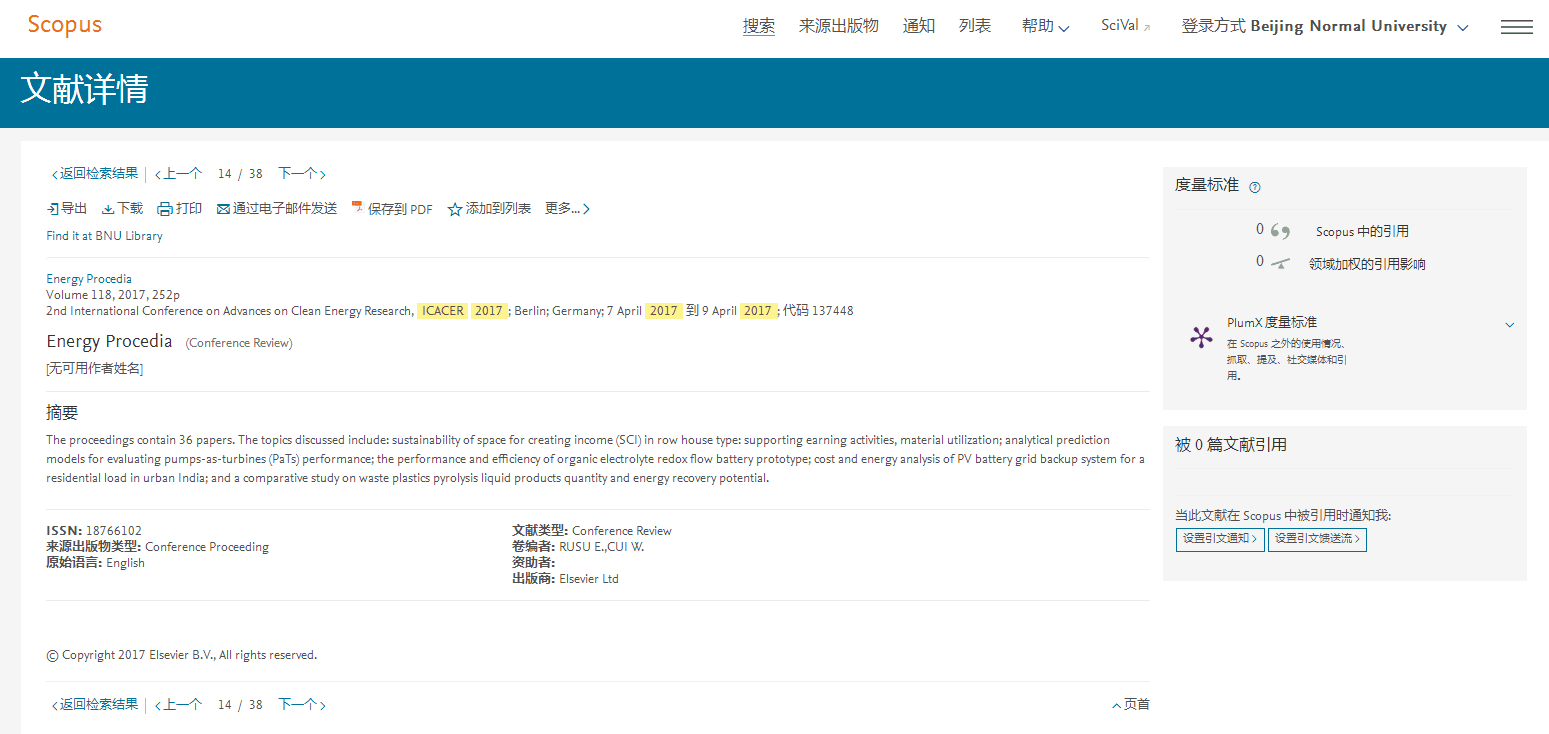Click the Print (打印) icon

165,209
